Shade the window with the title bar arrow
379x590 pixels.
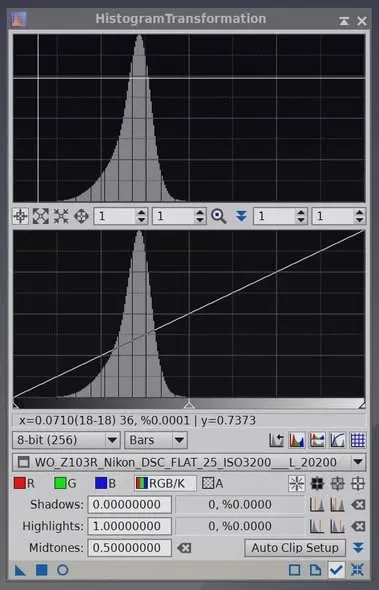(344, 21)
